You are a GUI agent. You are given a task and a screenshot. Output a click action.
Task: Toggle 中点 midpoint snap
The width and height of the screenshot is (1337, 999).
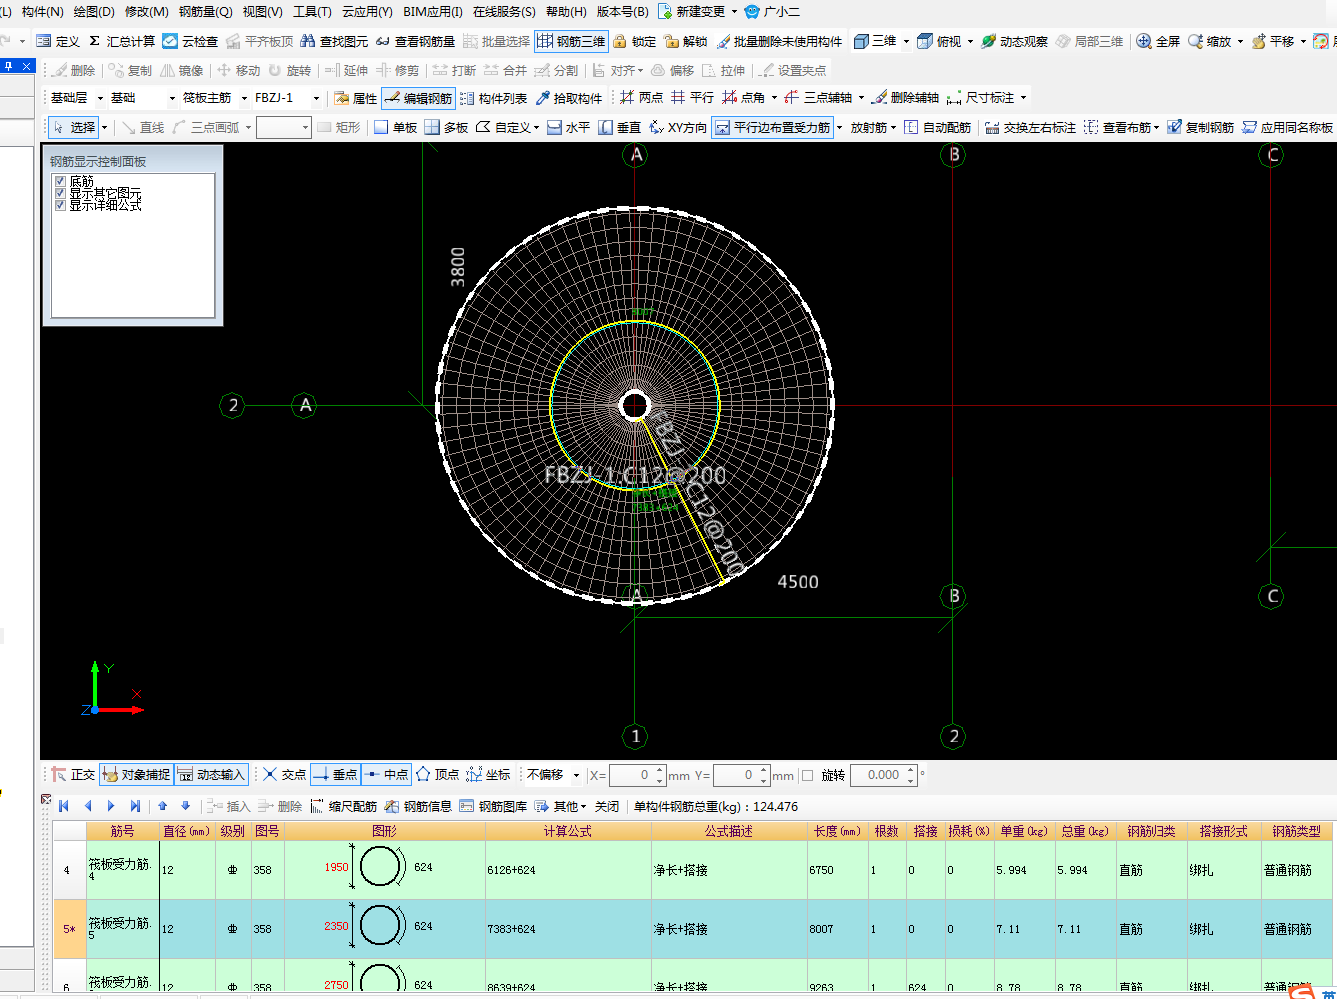tap(386, 774)
